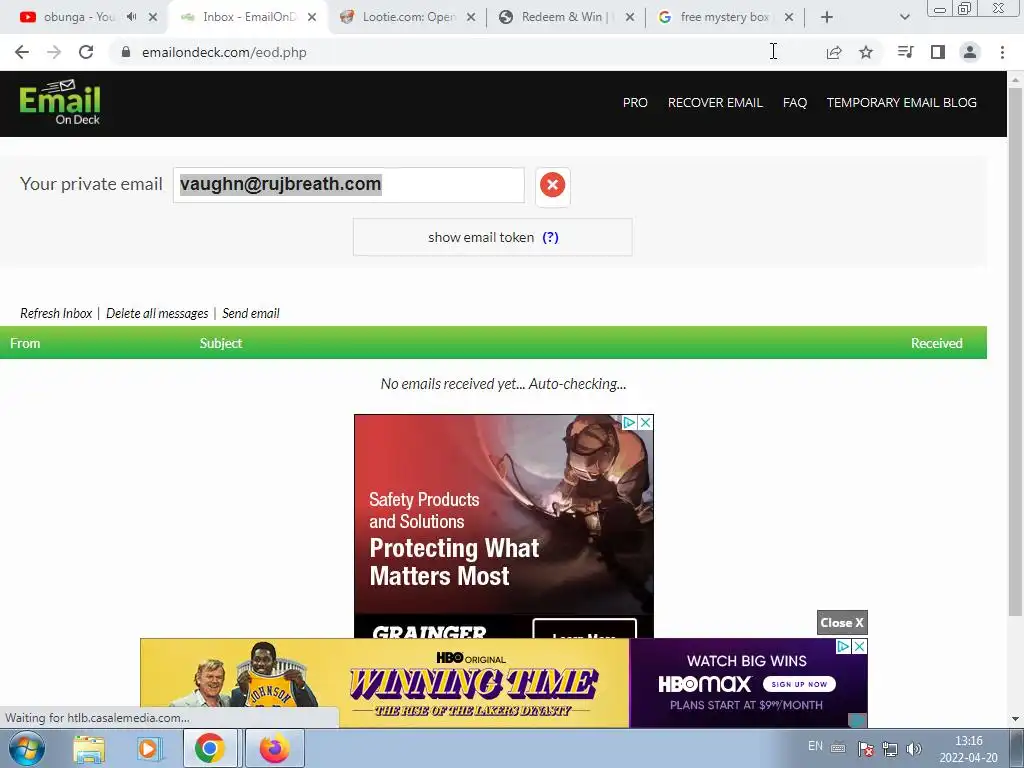This screenshot has width=1024, height=768.
Task: View site lock information
Action: tap(125, 52)
